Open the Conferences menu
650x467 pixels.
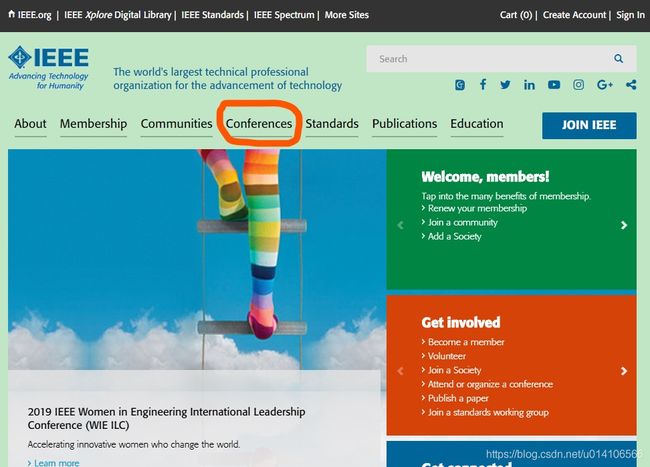click(259, 124)
